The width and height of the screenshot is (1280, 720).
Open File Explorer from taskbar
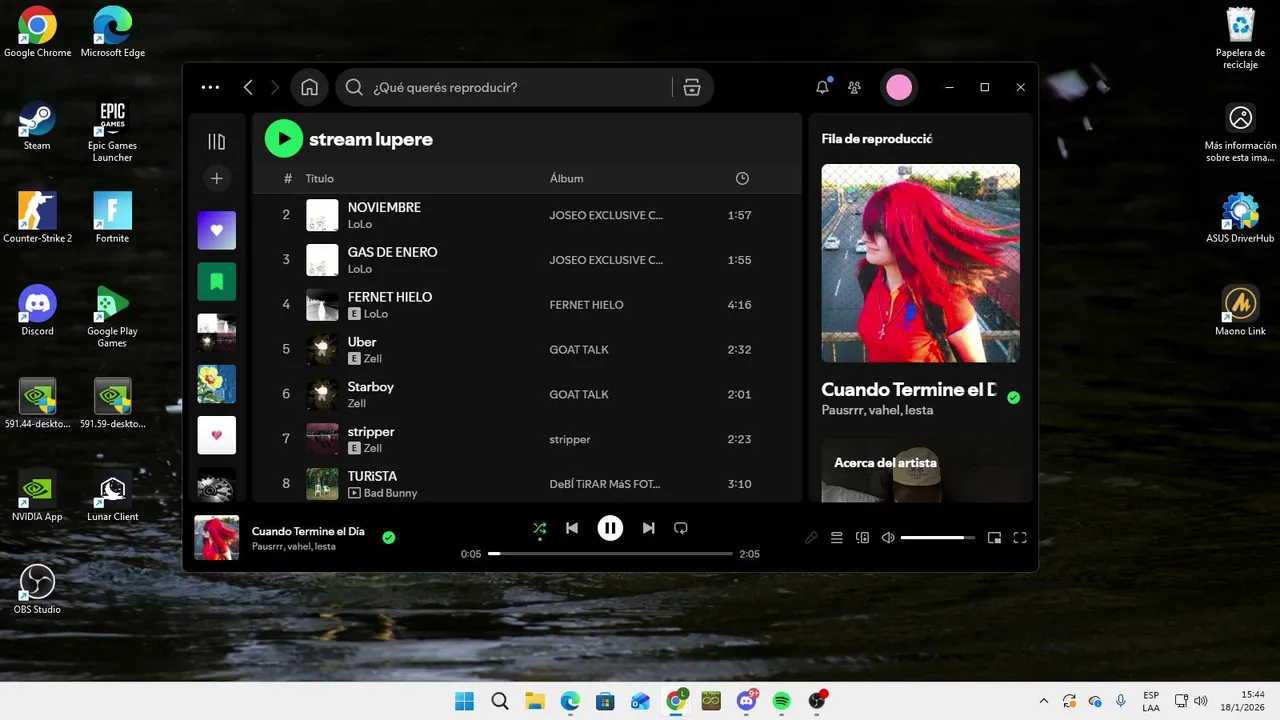(x=534, y=701)
